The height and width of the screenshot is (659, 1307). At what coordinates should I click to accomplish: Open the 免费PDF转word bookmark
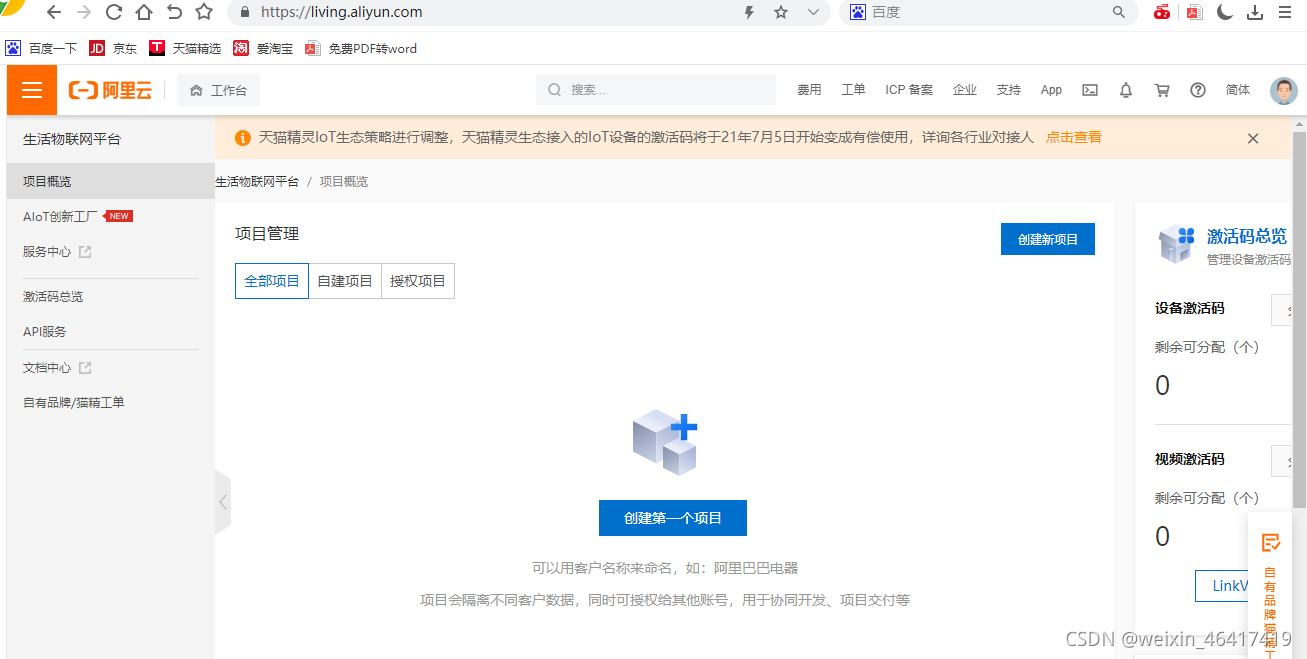pyautogui.click(x=361, y=48)
